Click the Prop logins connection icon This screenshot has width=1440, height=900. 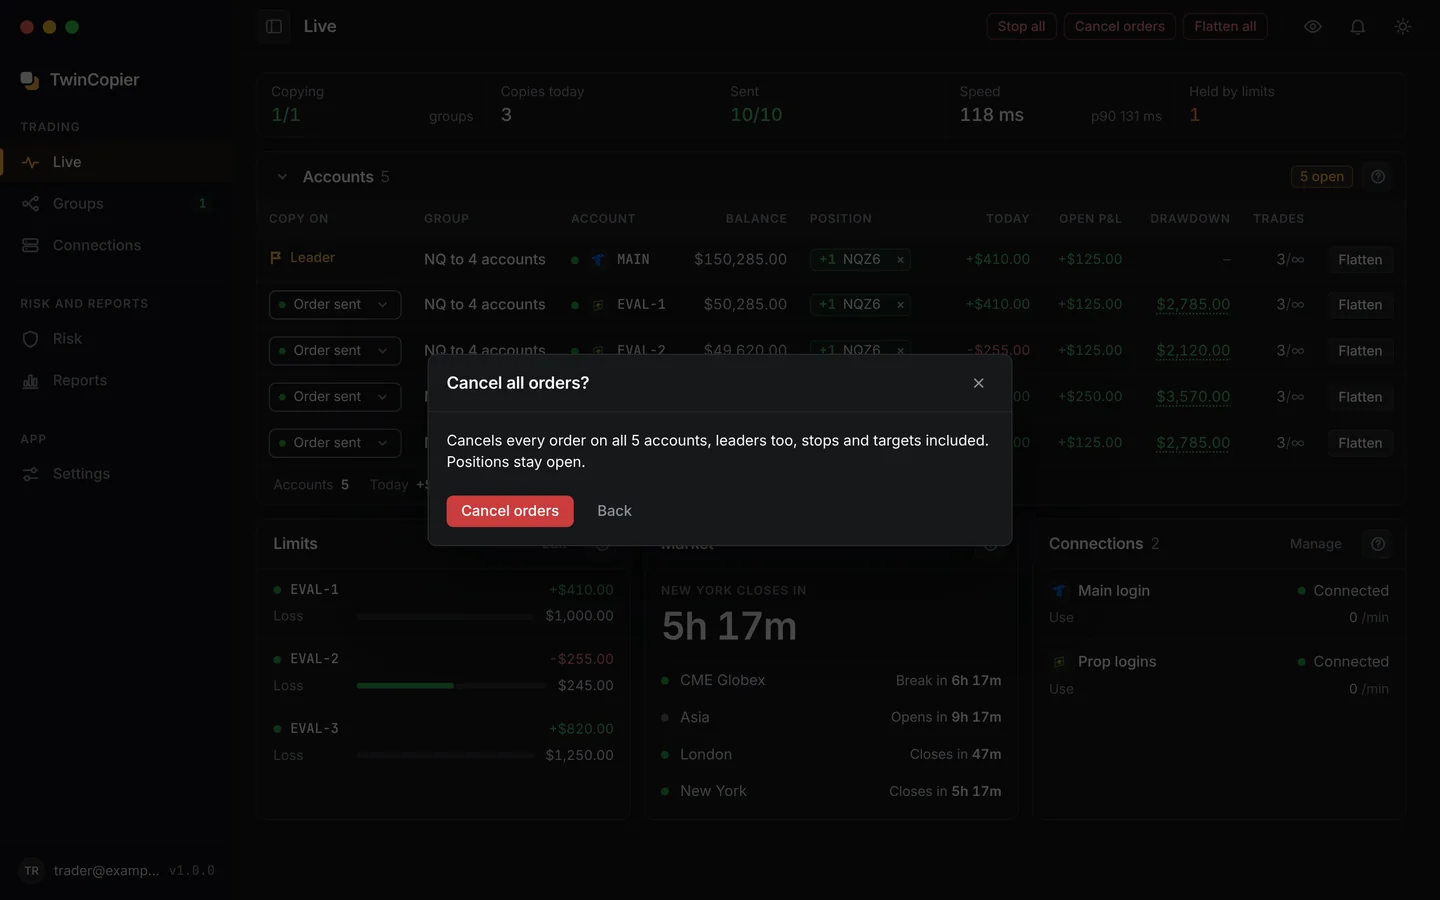[1059, 662]
